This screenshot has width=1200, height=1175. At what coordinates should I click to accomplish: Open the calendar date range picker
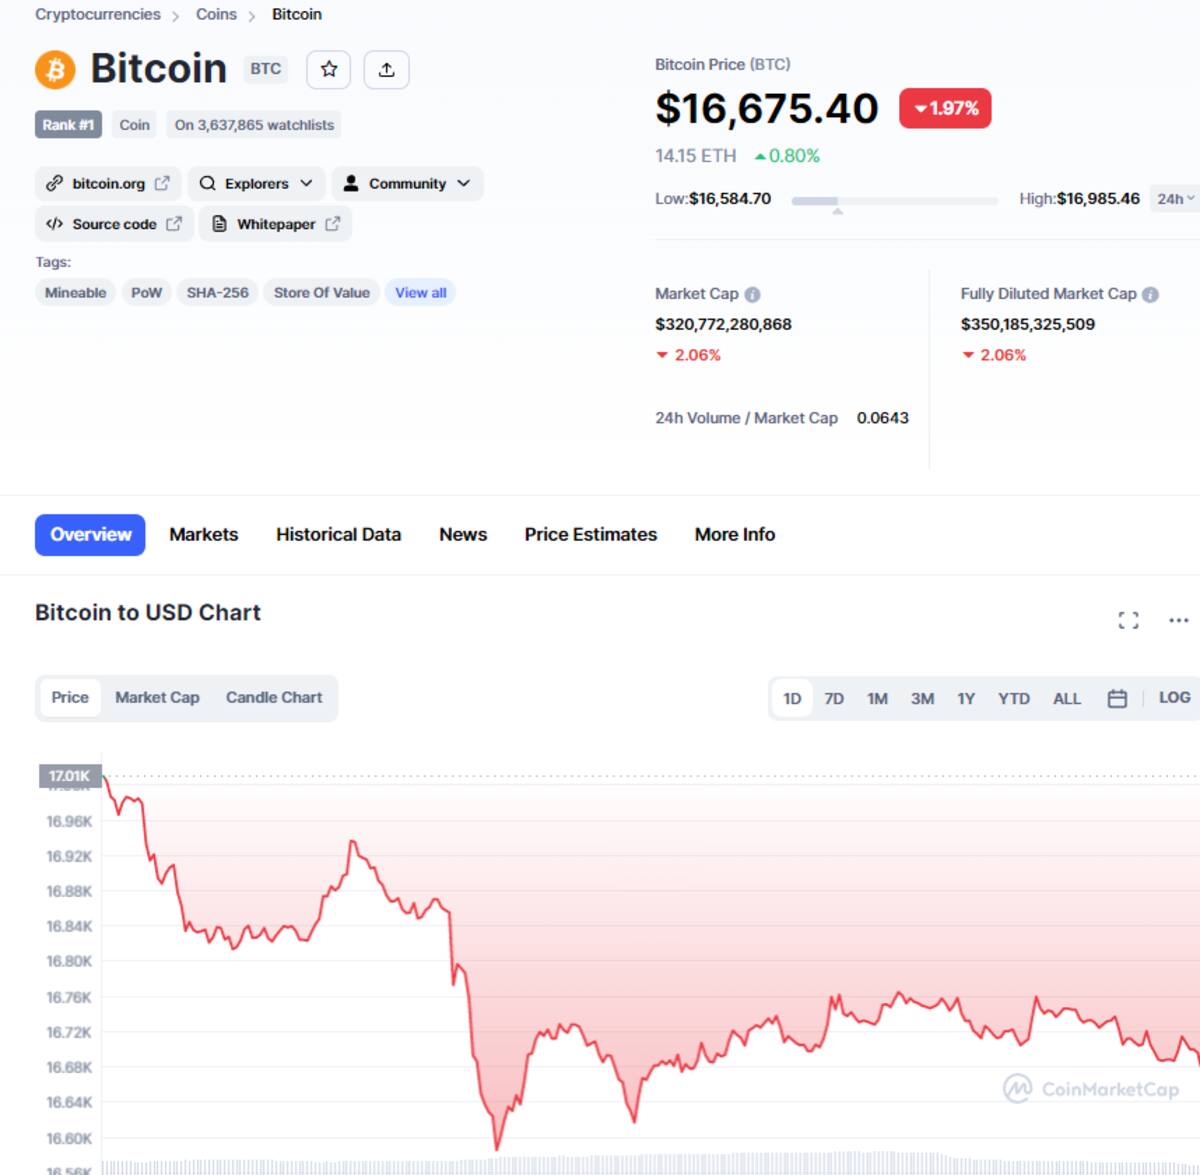tap(1117, 698)
